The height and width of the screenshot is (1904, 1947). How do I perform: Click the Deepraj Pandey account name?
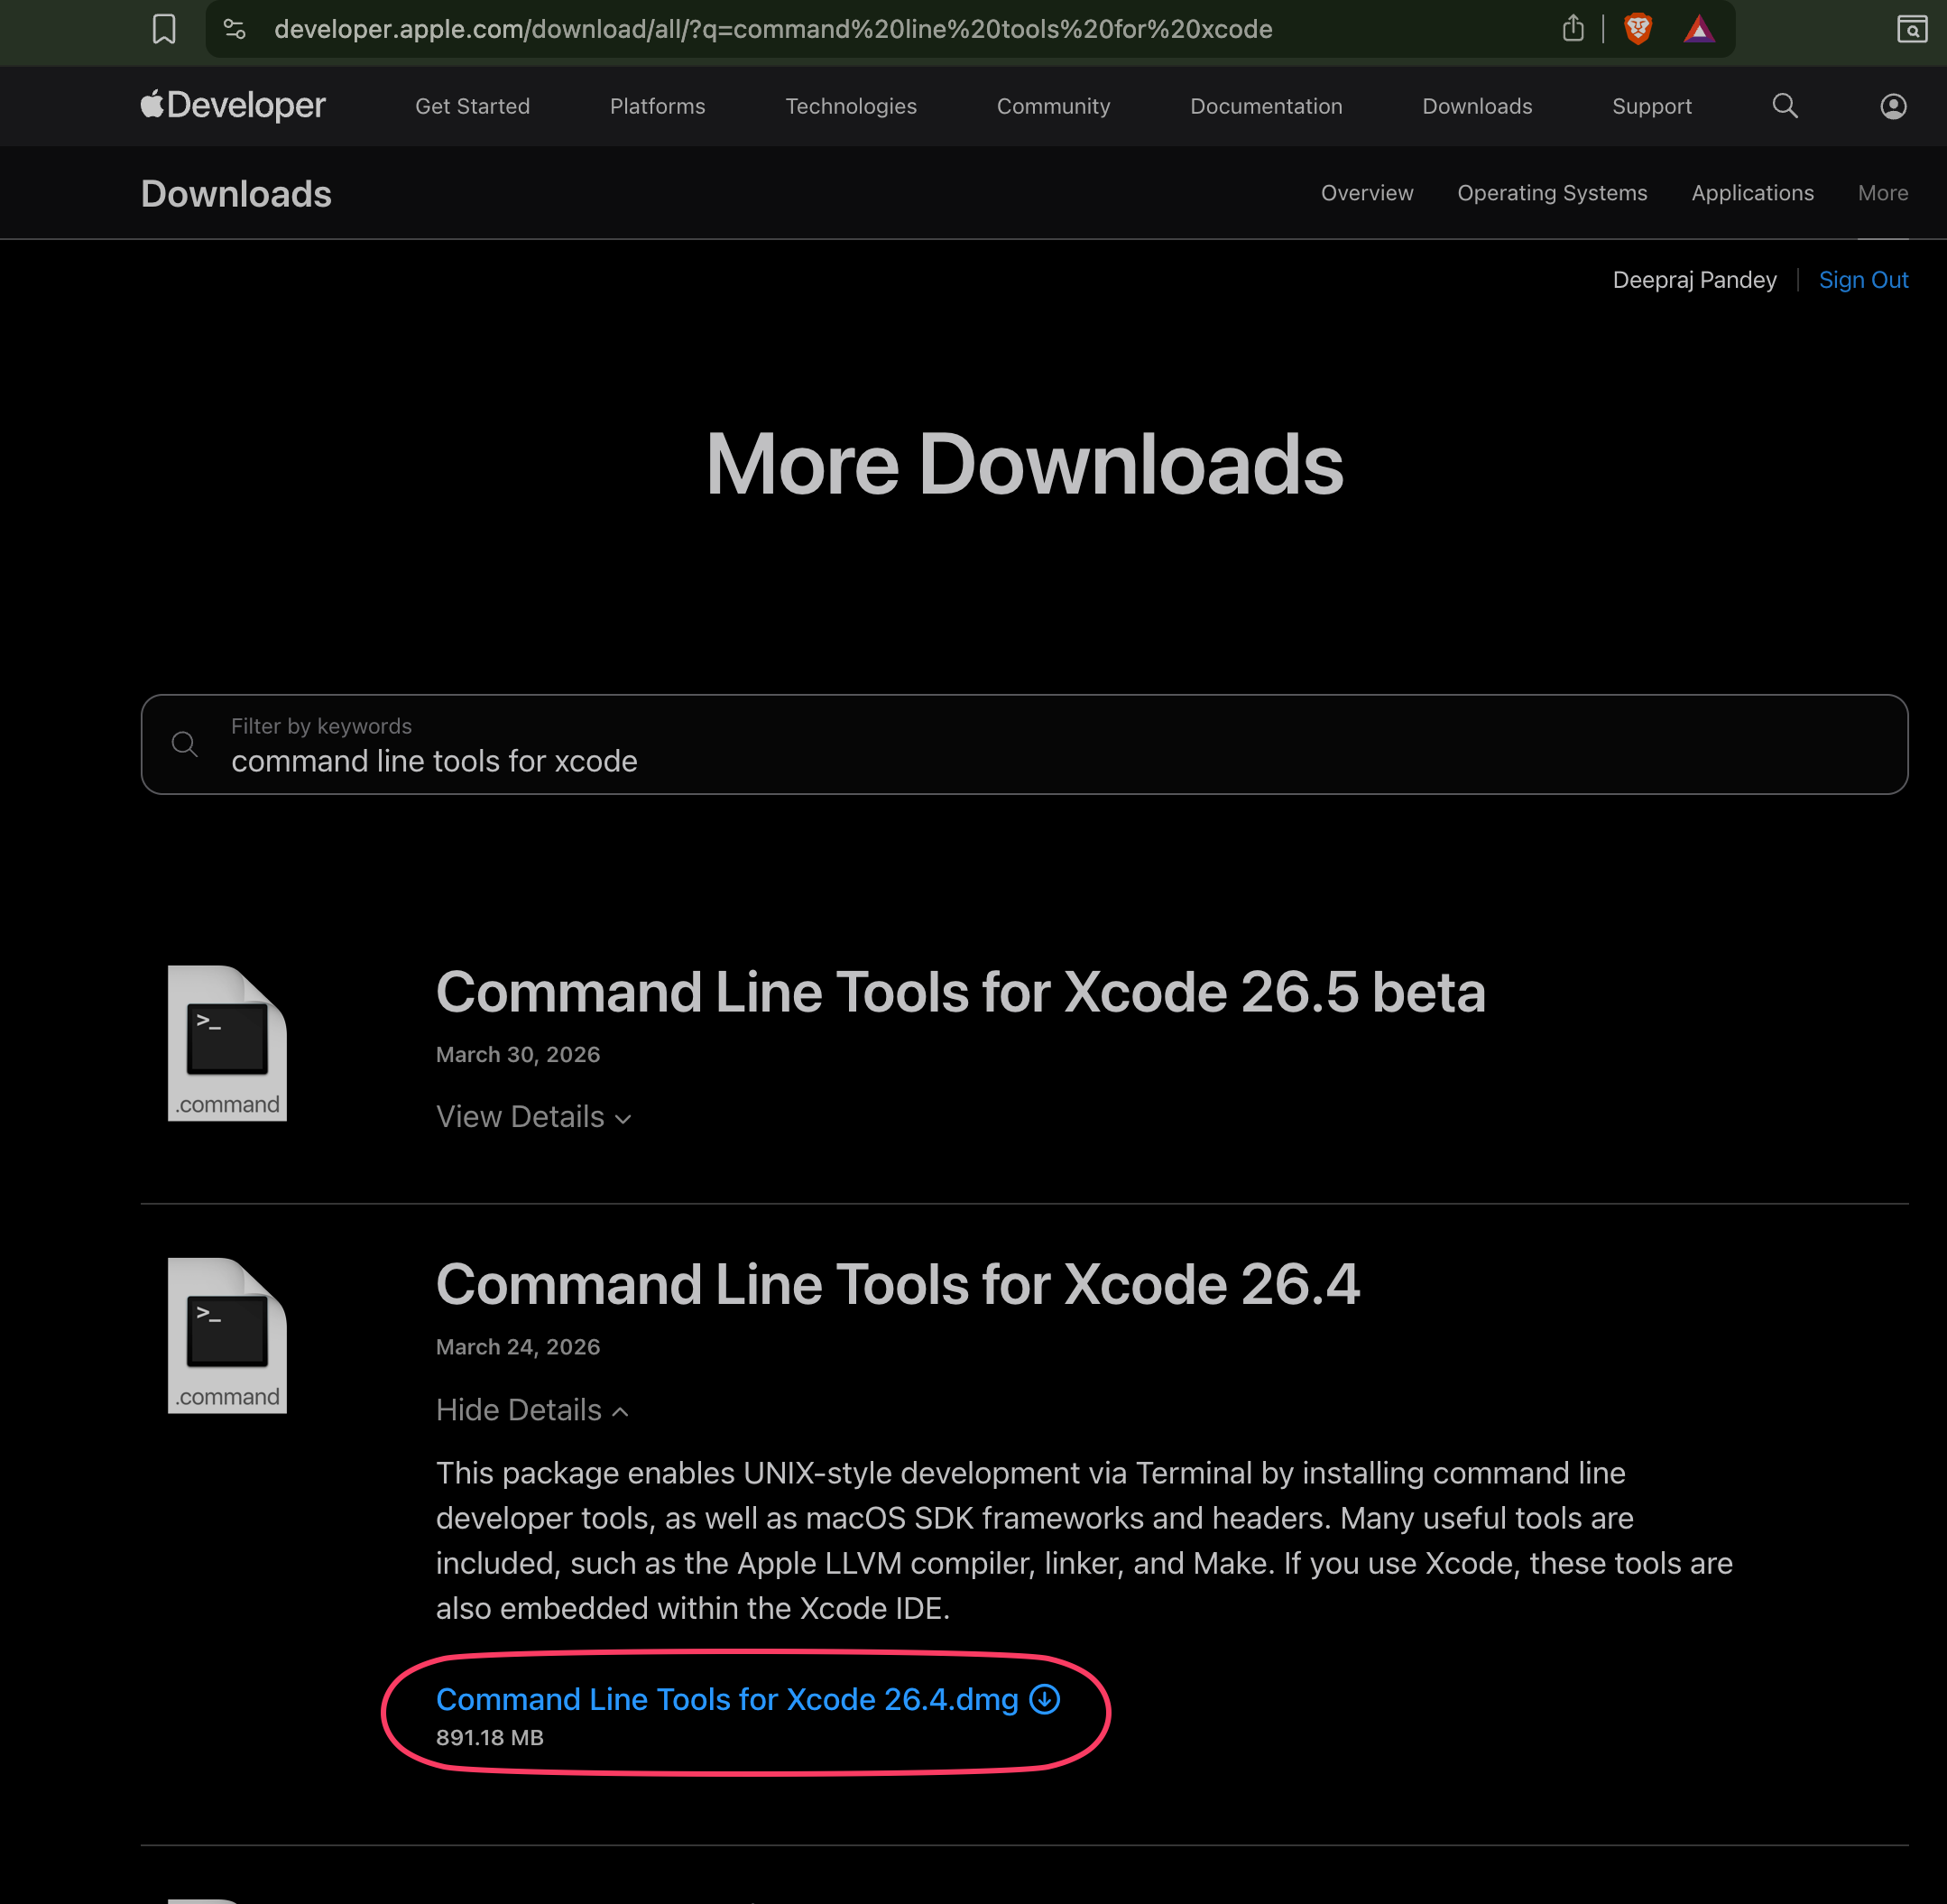[1694, 280]
